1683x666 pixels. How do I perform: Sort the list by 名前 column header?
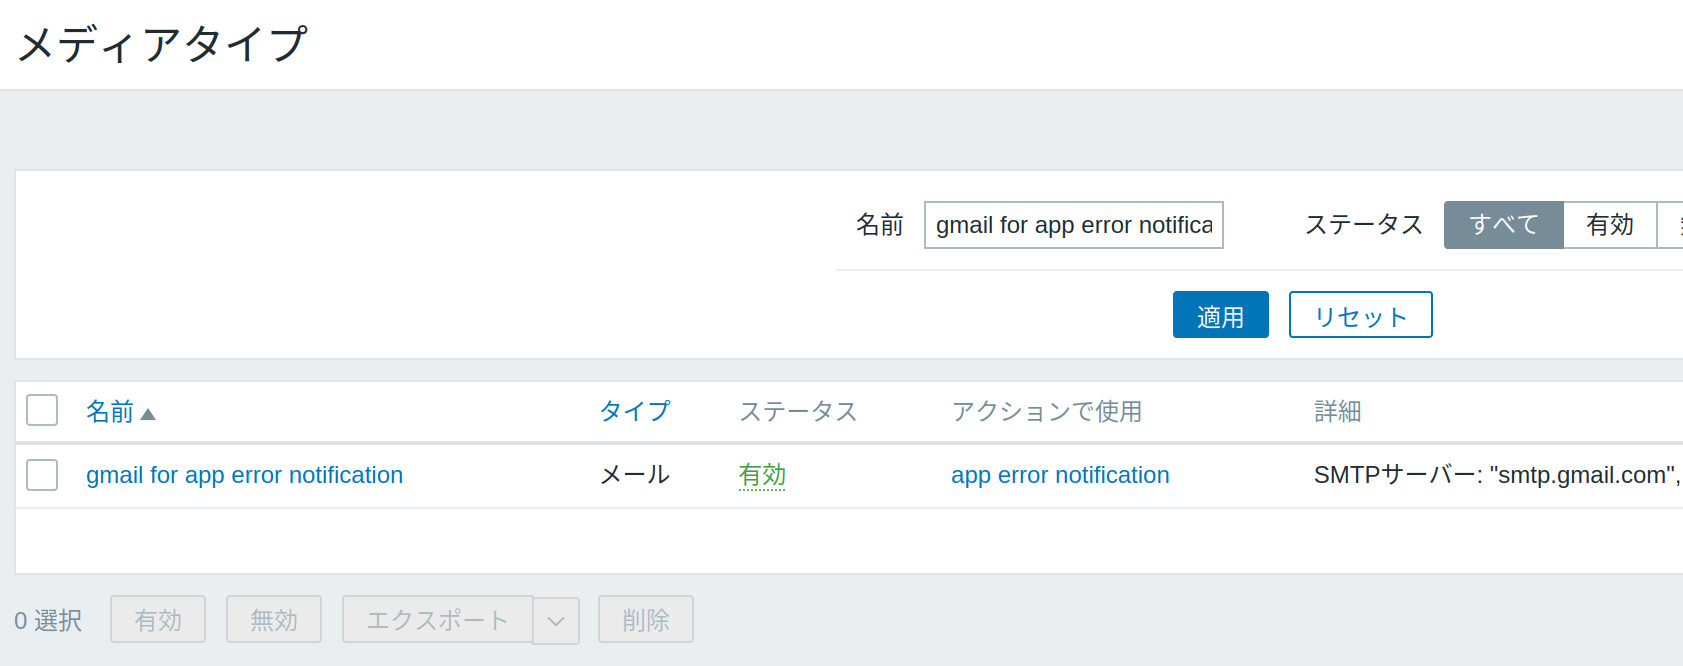110,411
